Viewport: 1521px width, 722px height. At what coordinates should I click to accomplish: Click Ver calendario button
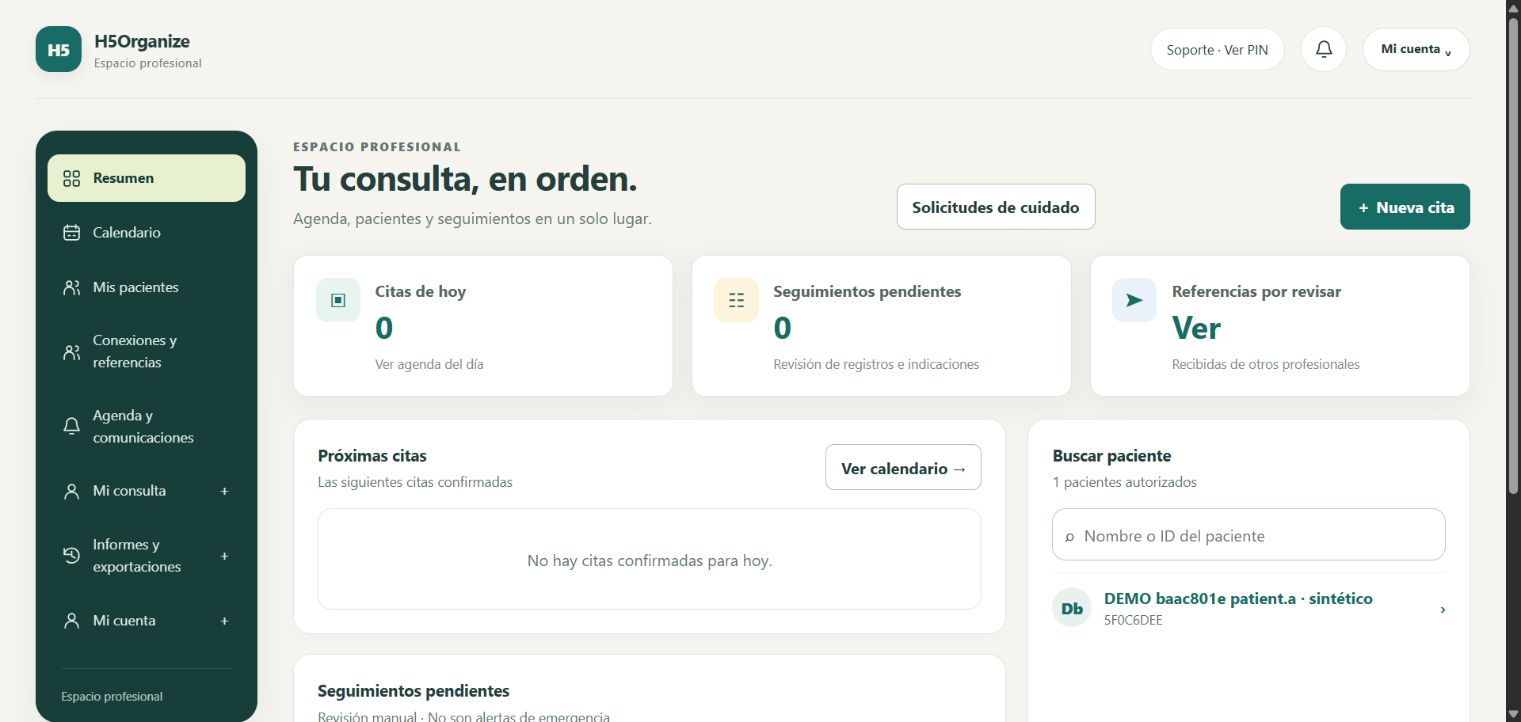(903, 468)
